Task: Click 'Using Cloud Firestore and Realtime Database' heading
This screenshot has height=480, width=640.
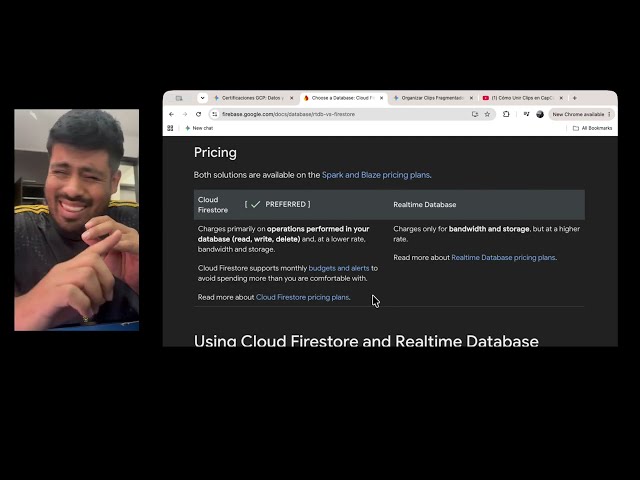Action: (366, 341)
